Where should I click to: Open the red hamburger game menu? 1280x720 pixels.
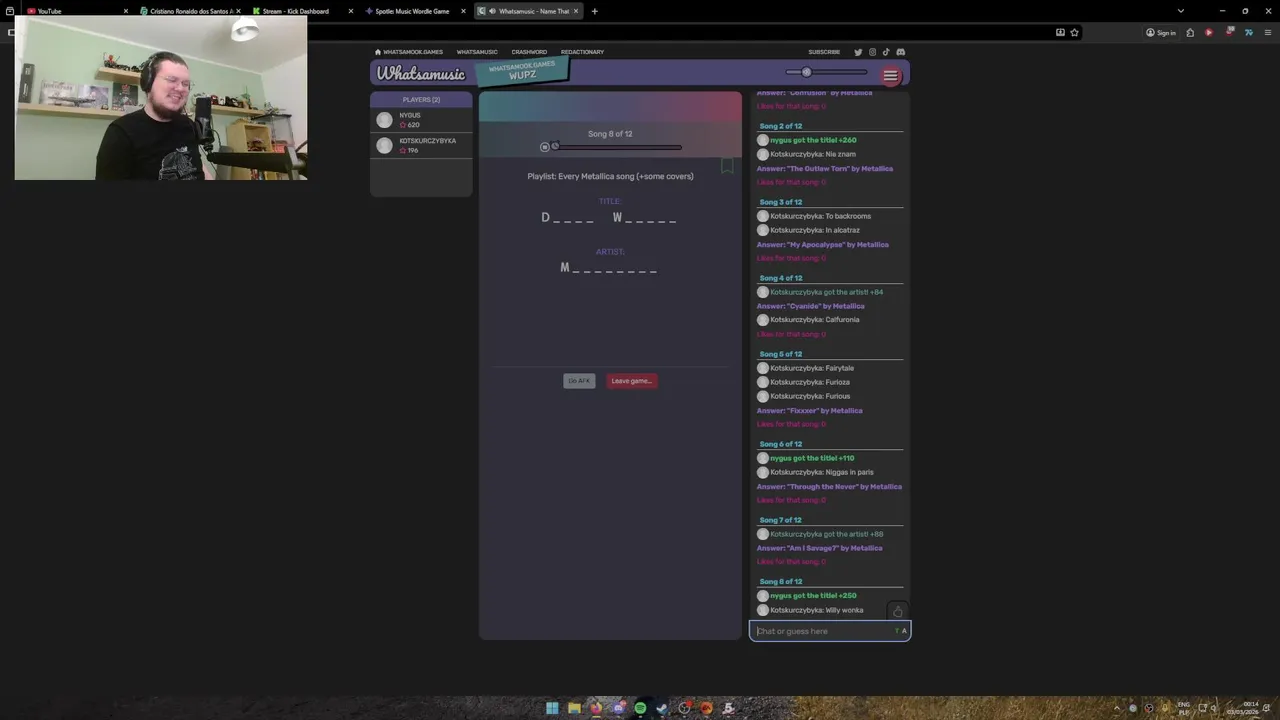tap(890, 76)
